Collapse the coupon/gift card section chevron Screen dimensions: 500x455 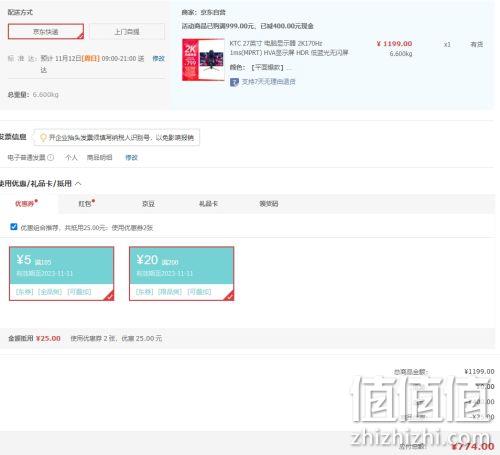click(78, 183)
